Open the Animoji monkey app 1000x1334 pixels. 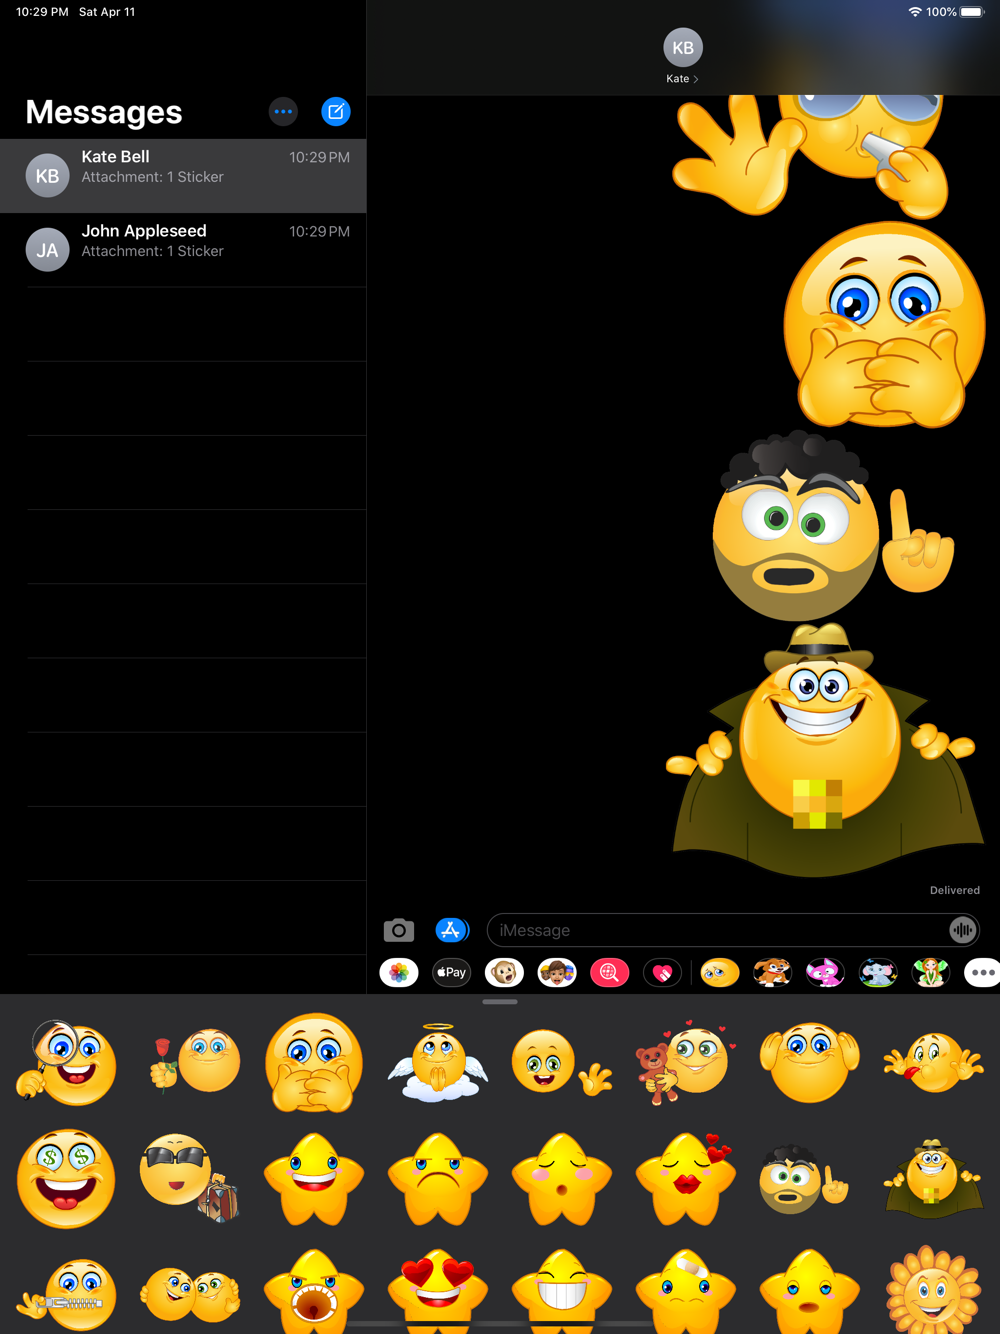504,972
